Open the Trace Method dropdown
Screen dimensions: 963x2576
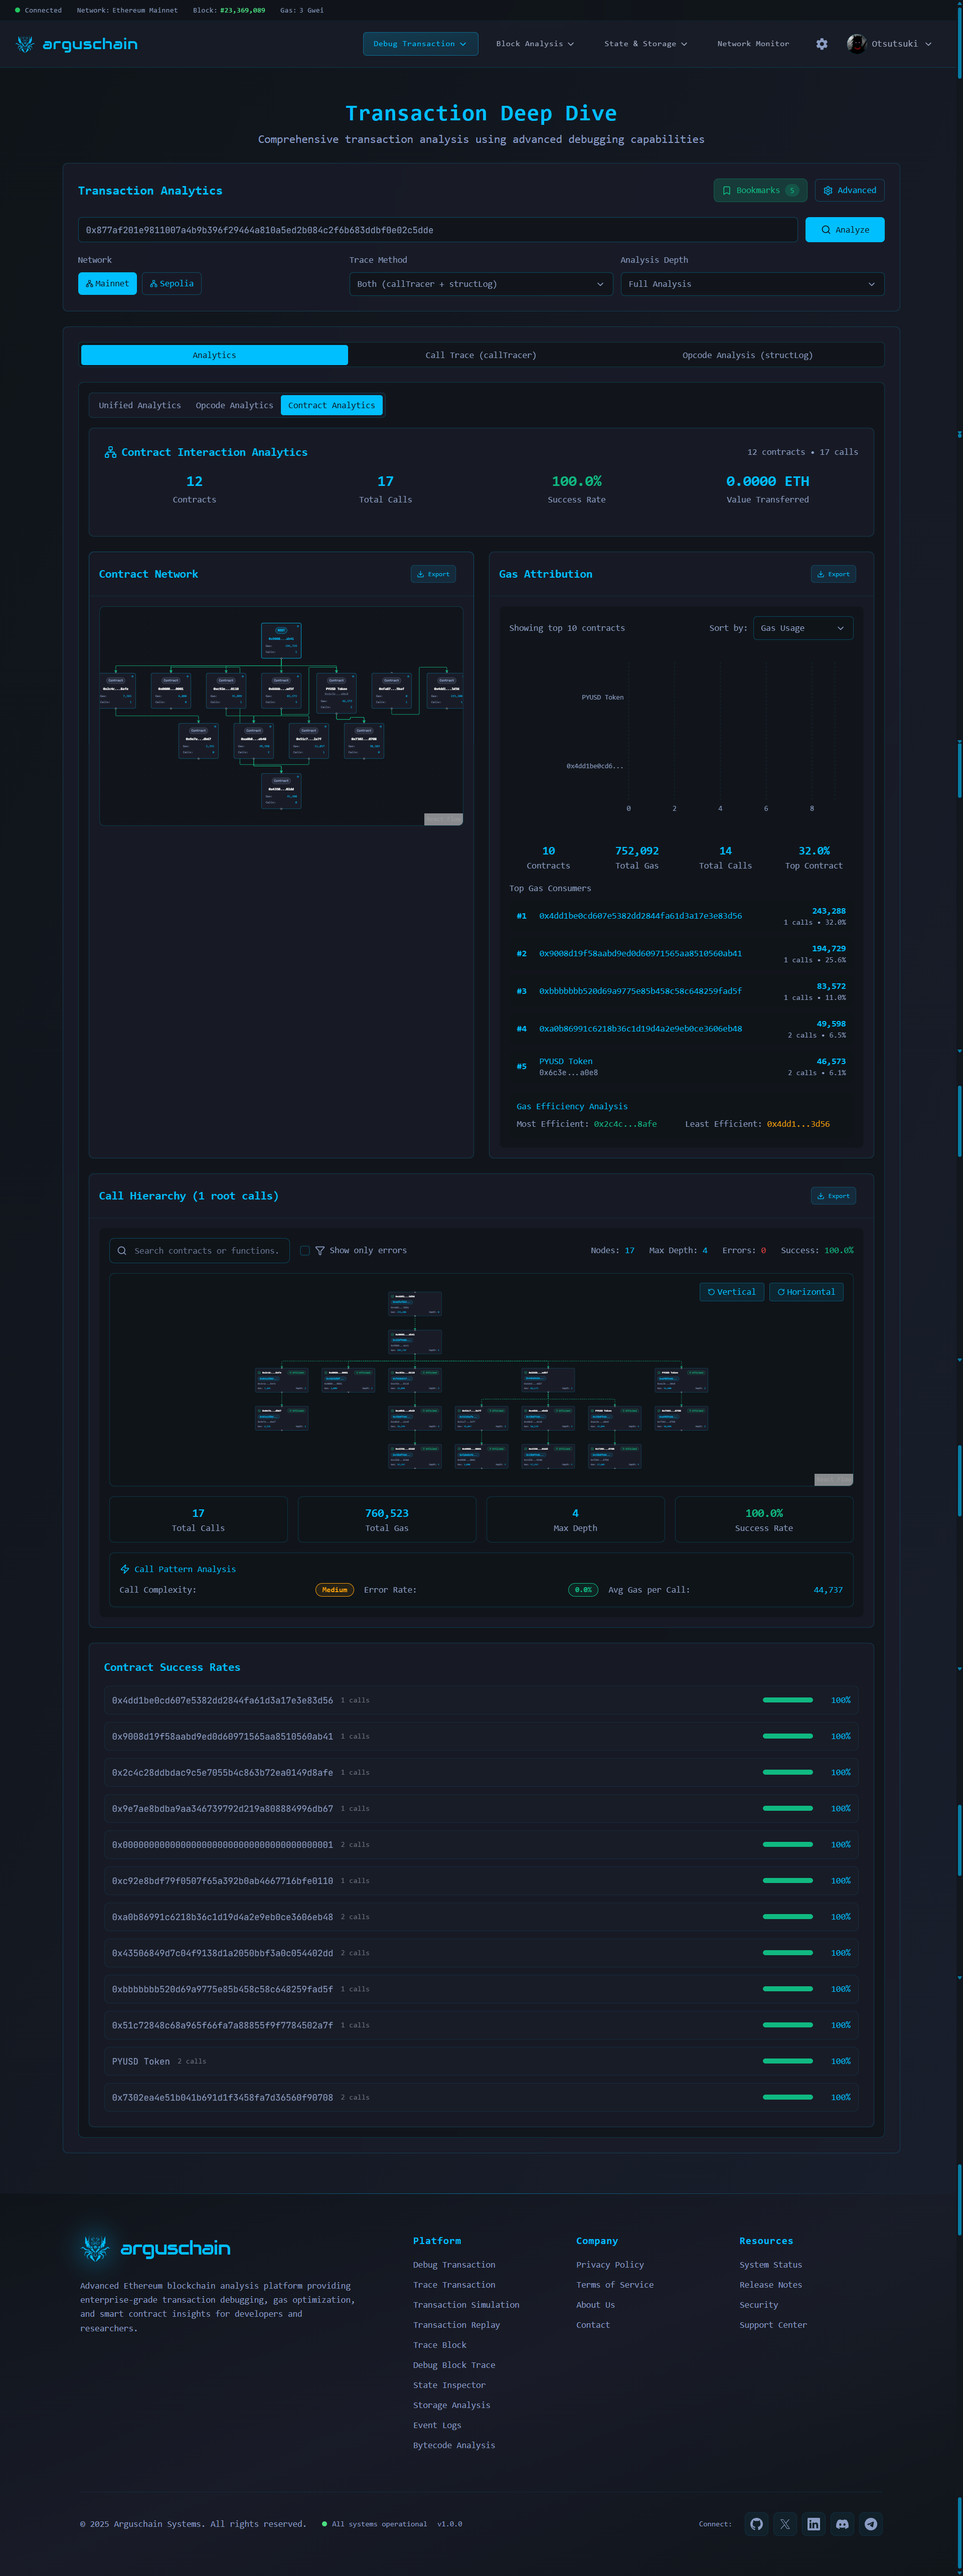[x=480, y=284]
